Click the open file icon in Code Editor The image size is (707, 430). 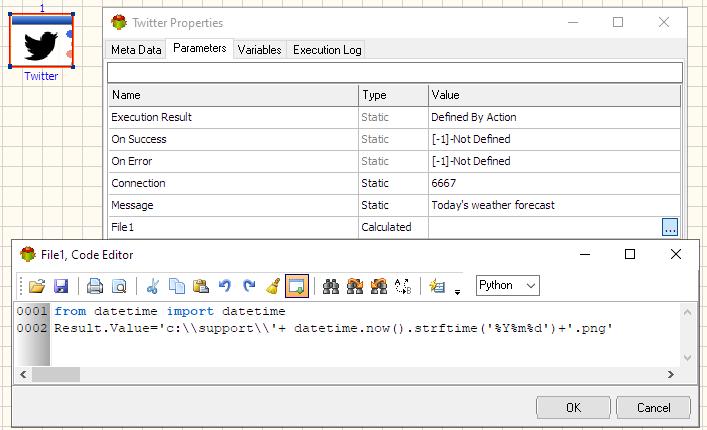37,286
